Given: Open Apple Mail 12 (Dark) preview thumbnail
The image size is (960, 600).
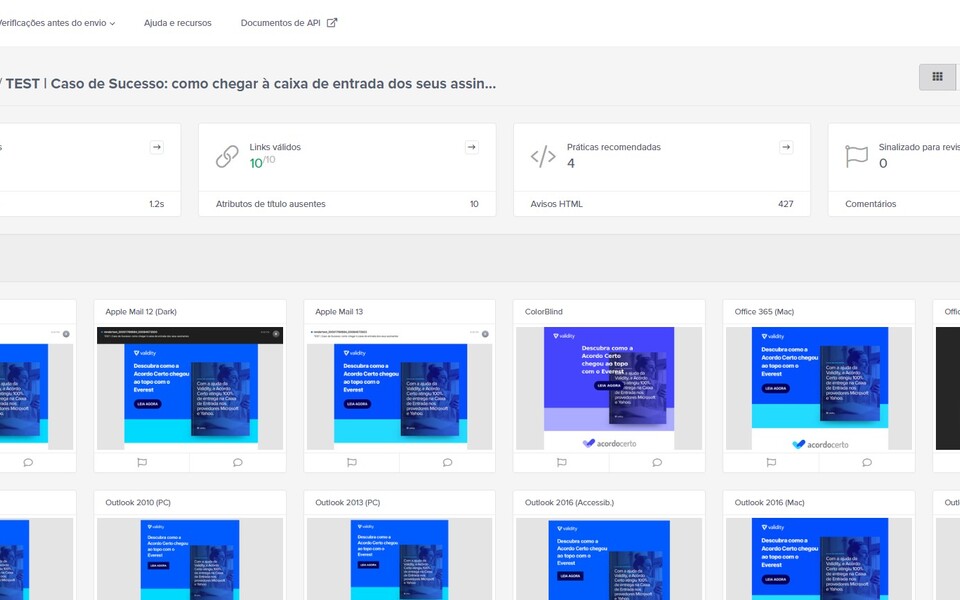Looking at the screenshot, I should (190, 388).
